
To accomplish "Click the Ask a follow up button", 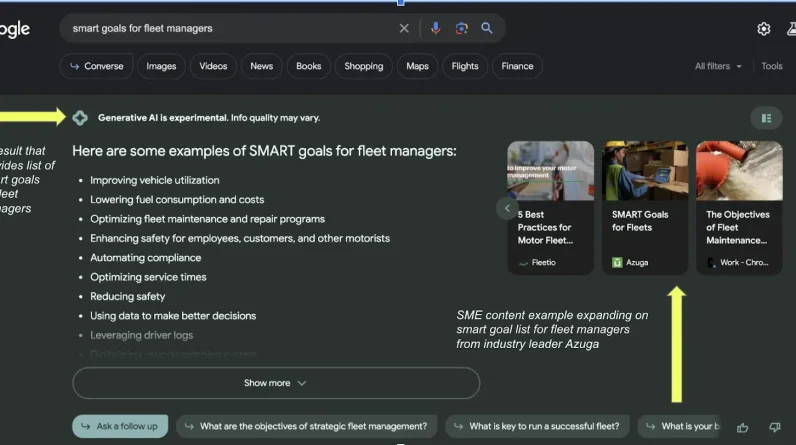I will coord(120,426).
